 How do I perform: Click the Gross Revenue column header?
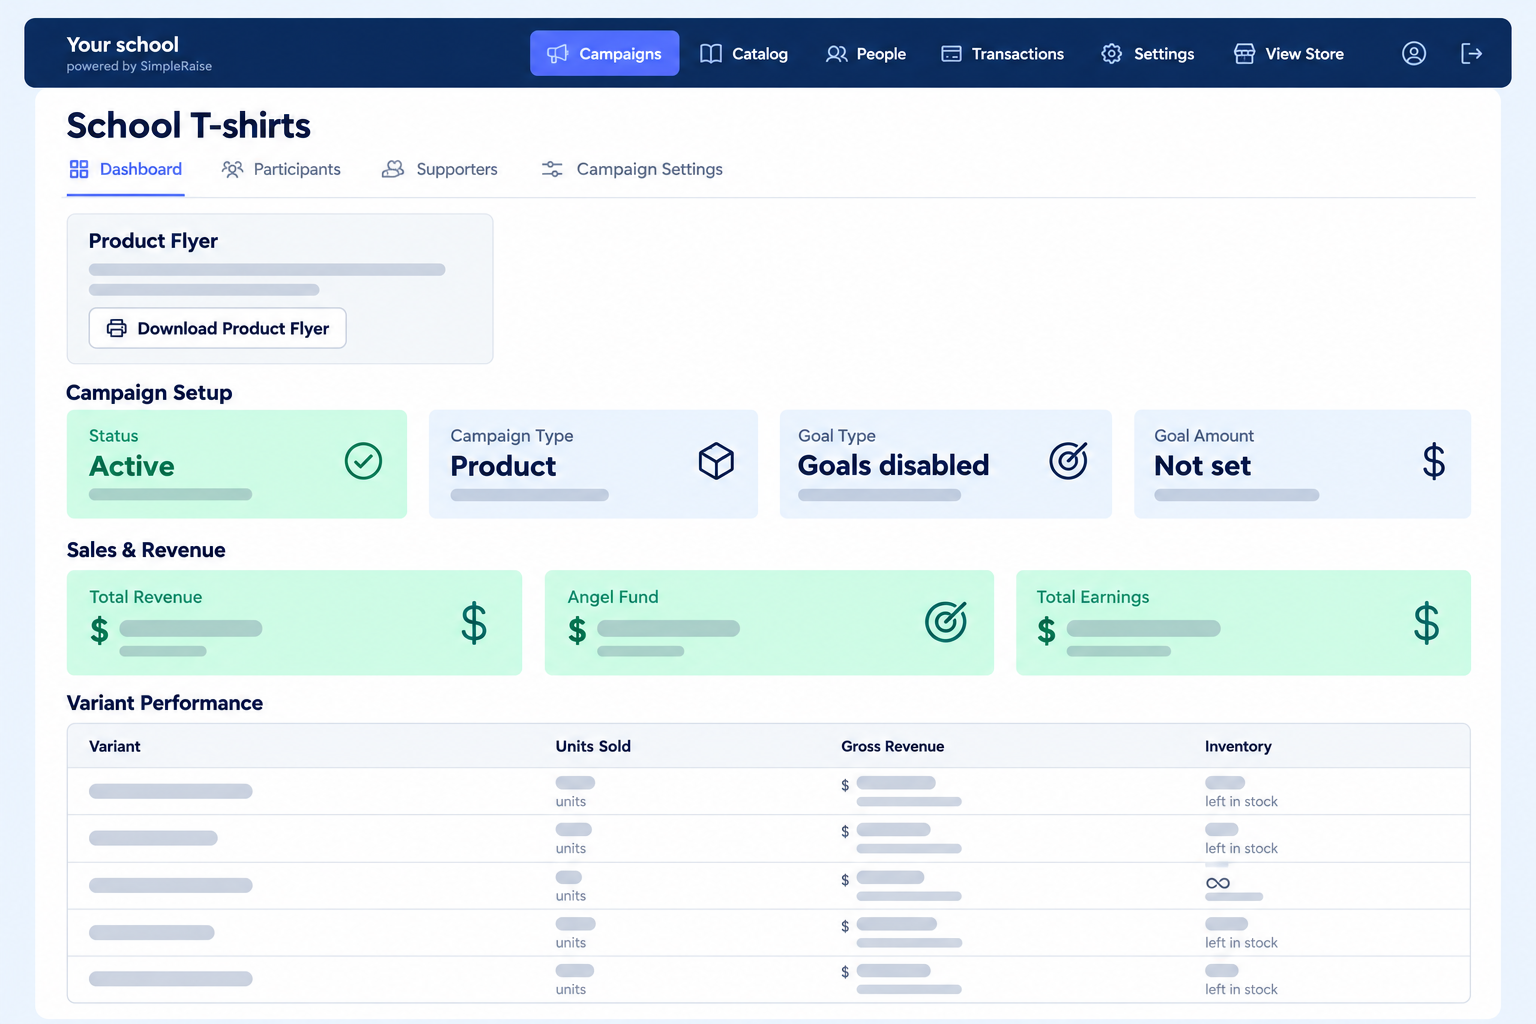(893, 746)
